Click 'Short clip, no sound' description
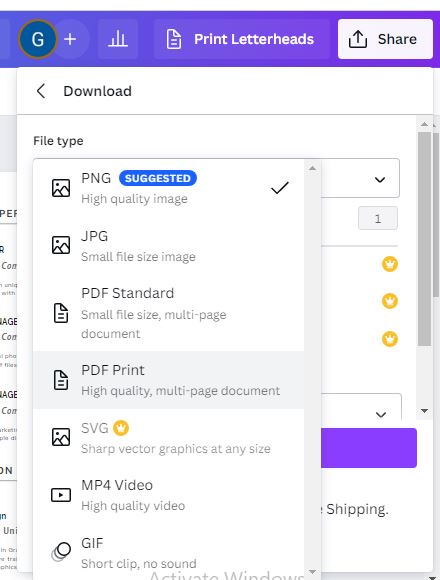The image size is (440, 580). [x=139, y=563]
